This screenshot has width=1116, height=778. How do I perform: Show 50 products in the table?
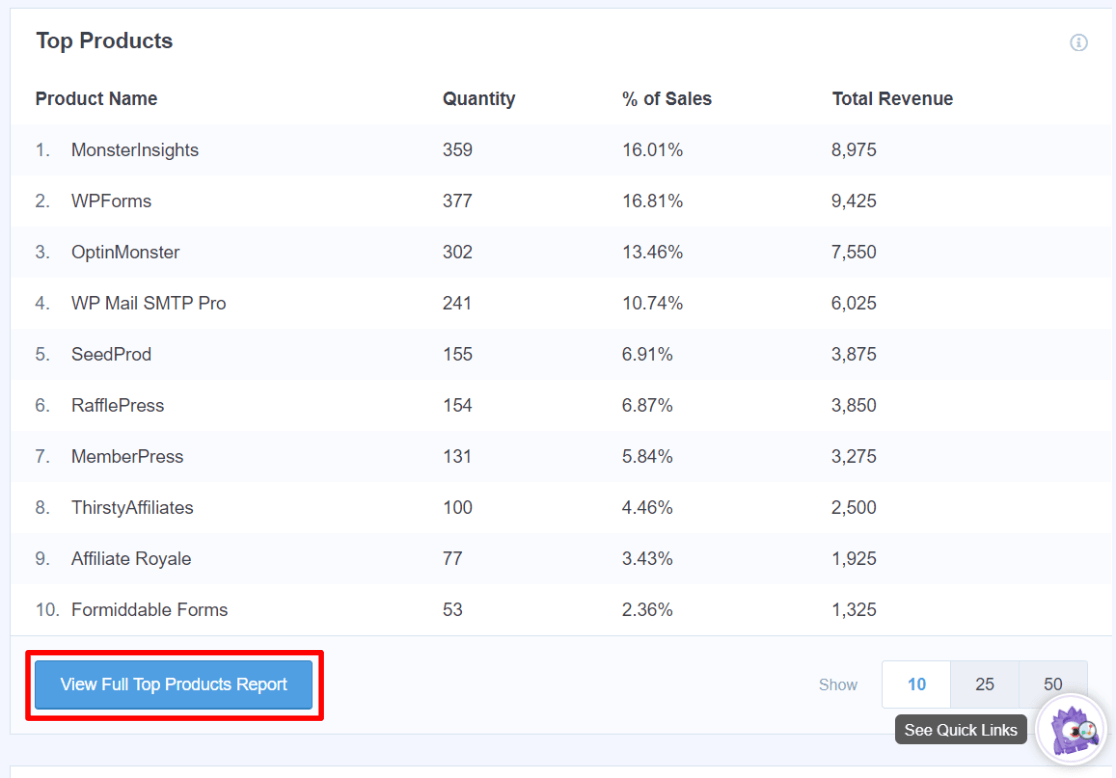pyautogui.click(x=1053, y=684)
